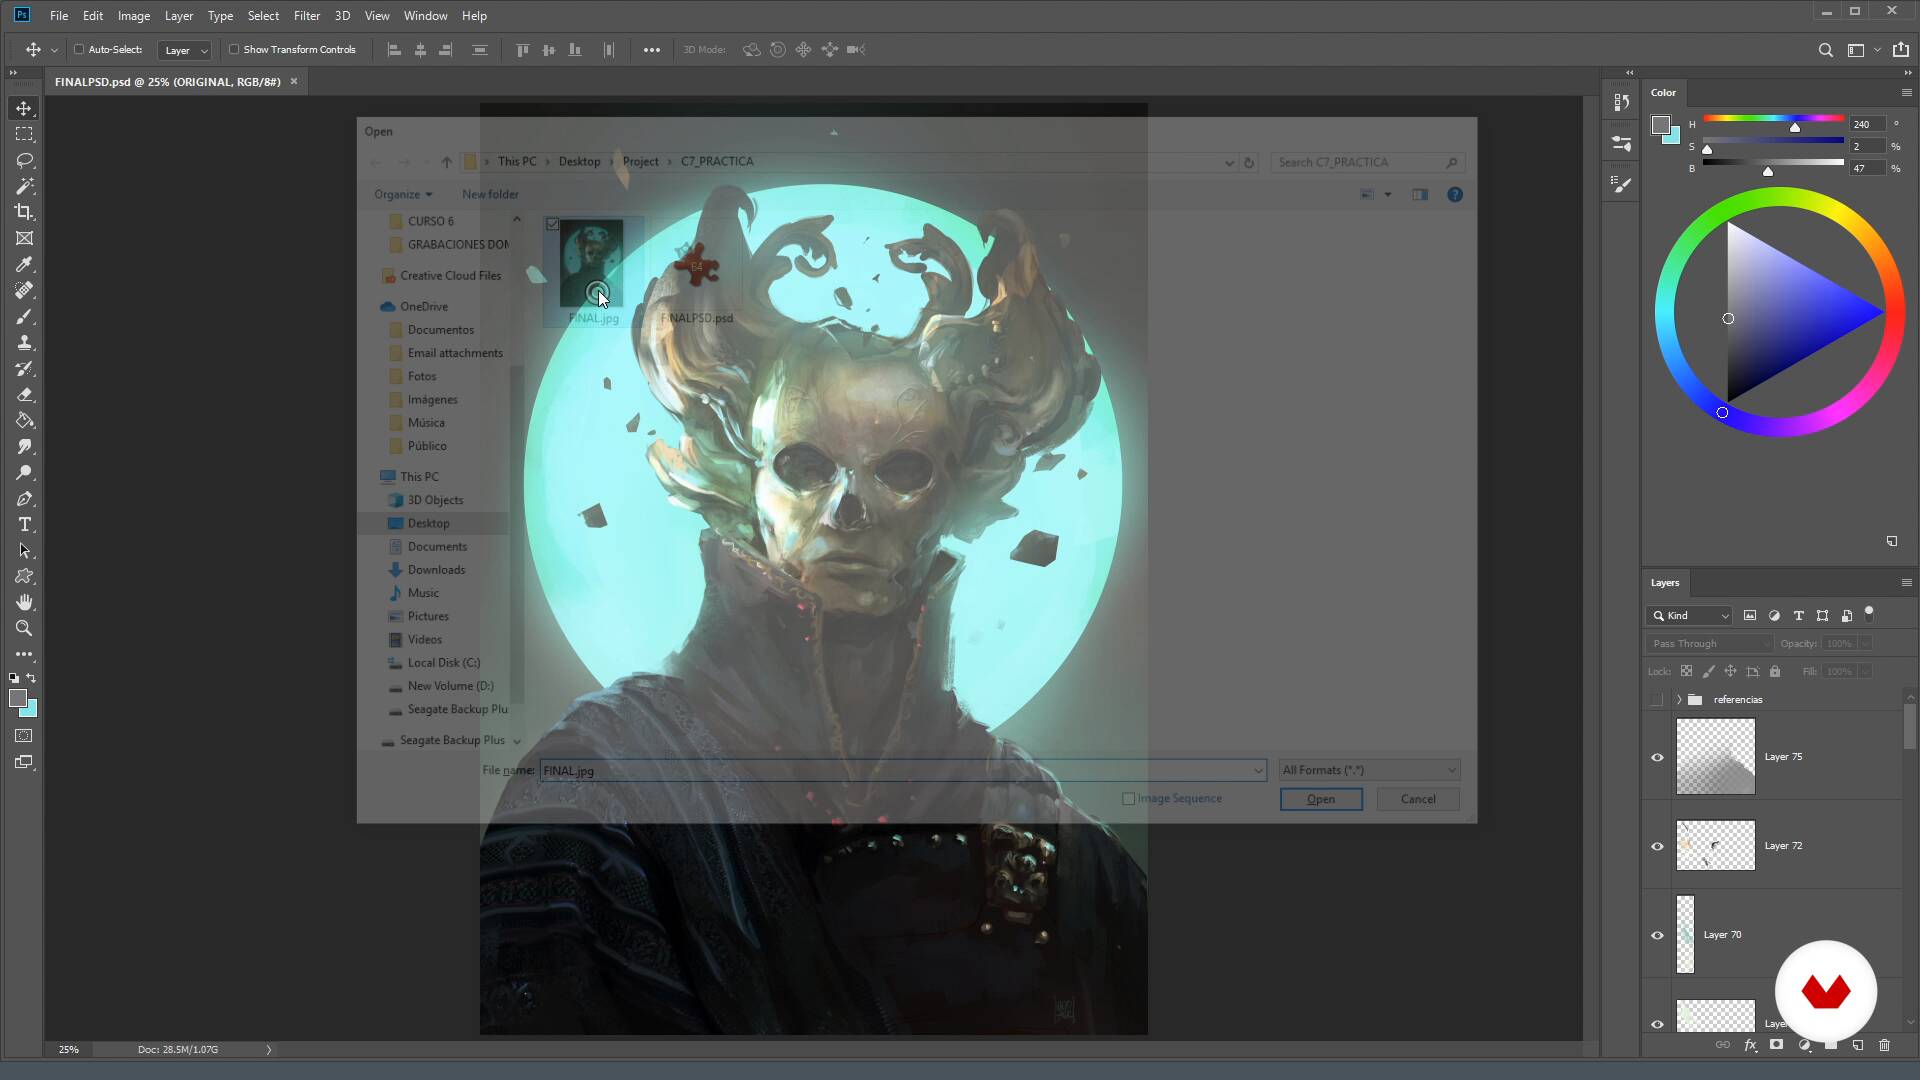Screen dimensions: 1920x1080
Task: Select the Path Selection tool
Action: coord(25,550)
